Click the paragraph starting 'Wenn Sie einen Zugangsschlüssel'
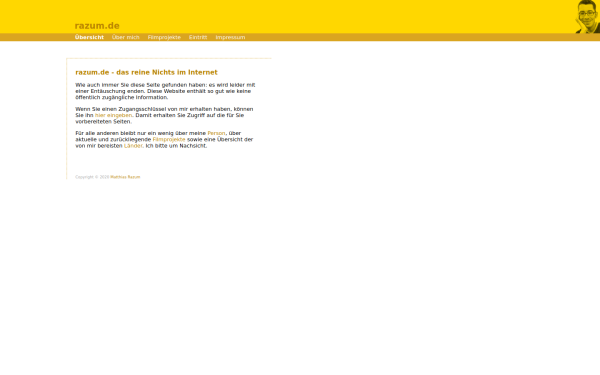This screenshot has height=375, width=600. [x=164, y=115]
